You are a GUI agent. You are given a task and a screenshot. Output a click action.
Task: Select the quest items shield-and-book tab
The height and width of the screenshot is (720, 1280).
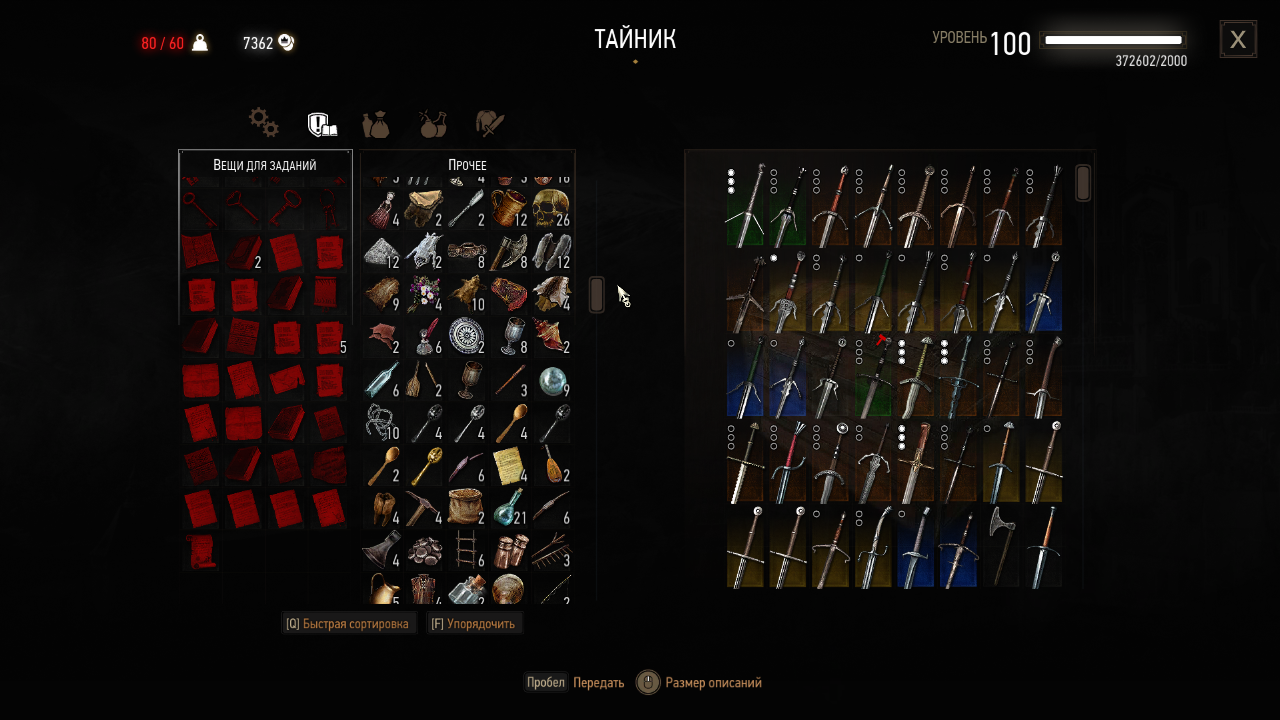click(321, 124)
